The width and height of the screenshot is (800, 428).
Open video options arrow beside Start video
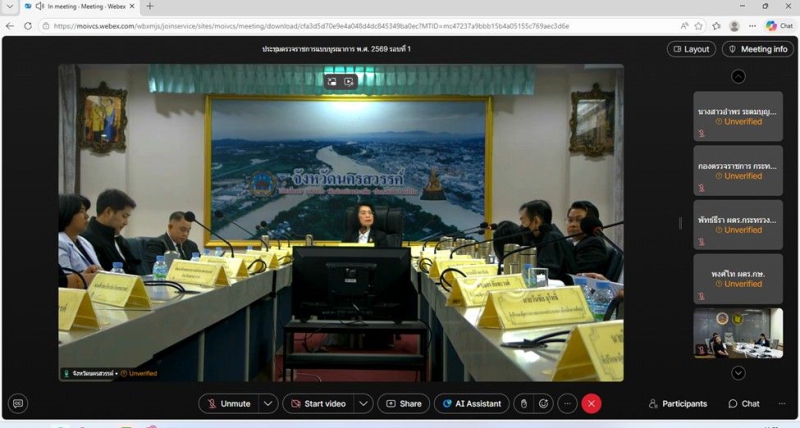[x=364, y=403]
